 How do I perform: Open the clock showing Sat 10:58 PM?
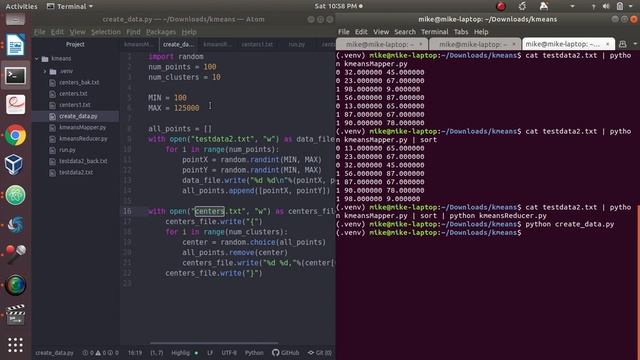pyautogui.click(x=338, y=6)
